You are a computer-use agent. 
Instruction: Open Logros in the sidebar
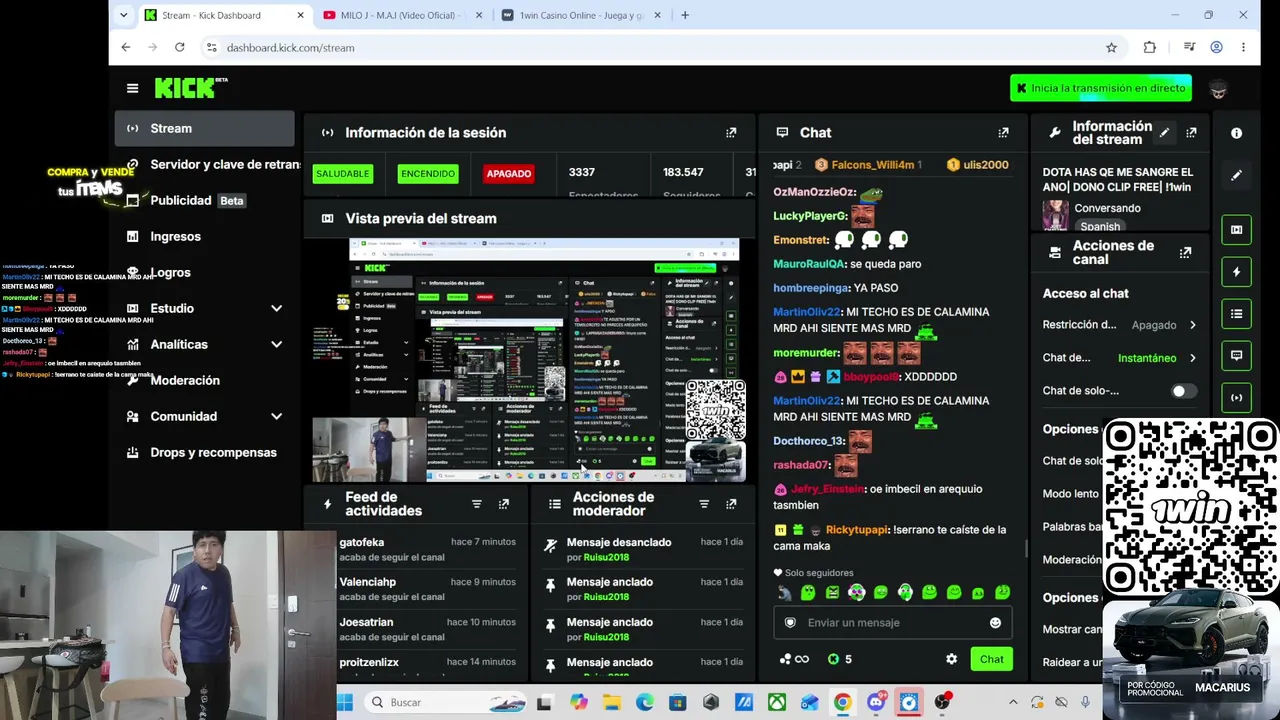pyautogui.click(x=205, y=272)
